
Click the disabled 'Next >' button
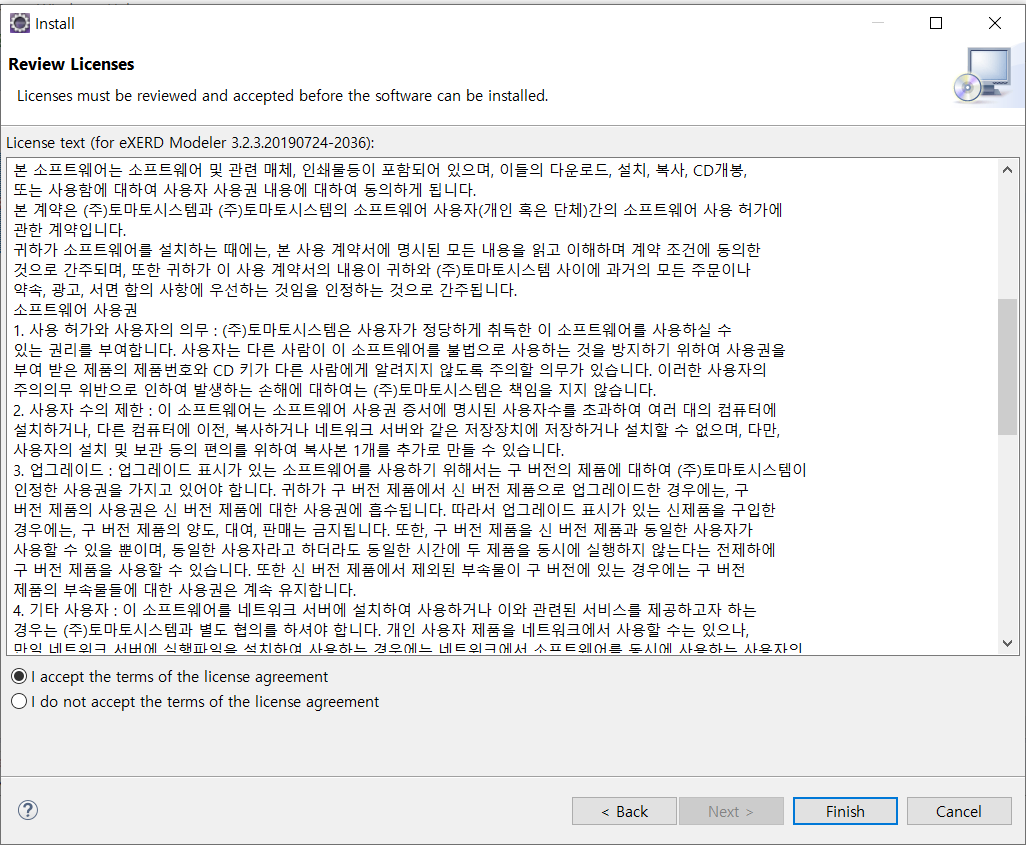click(731, 811)
